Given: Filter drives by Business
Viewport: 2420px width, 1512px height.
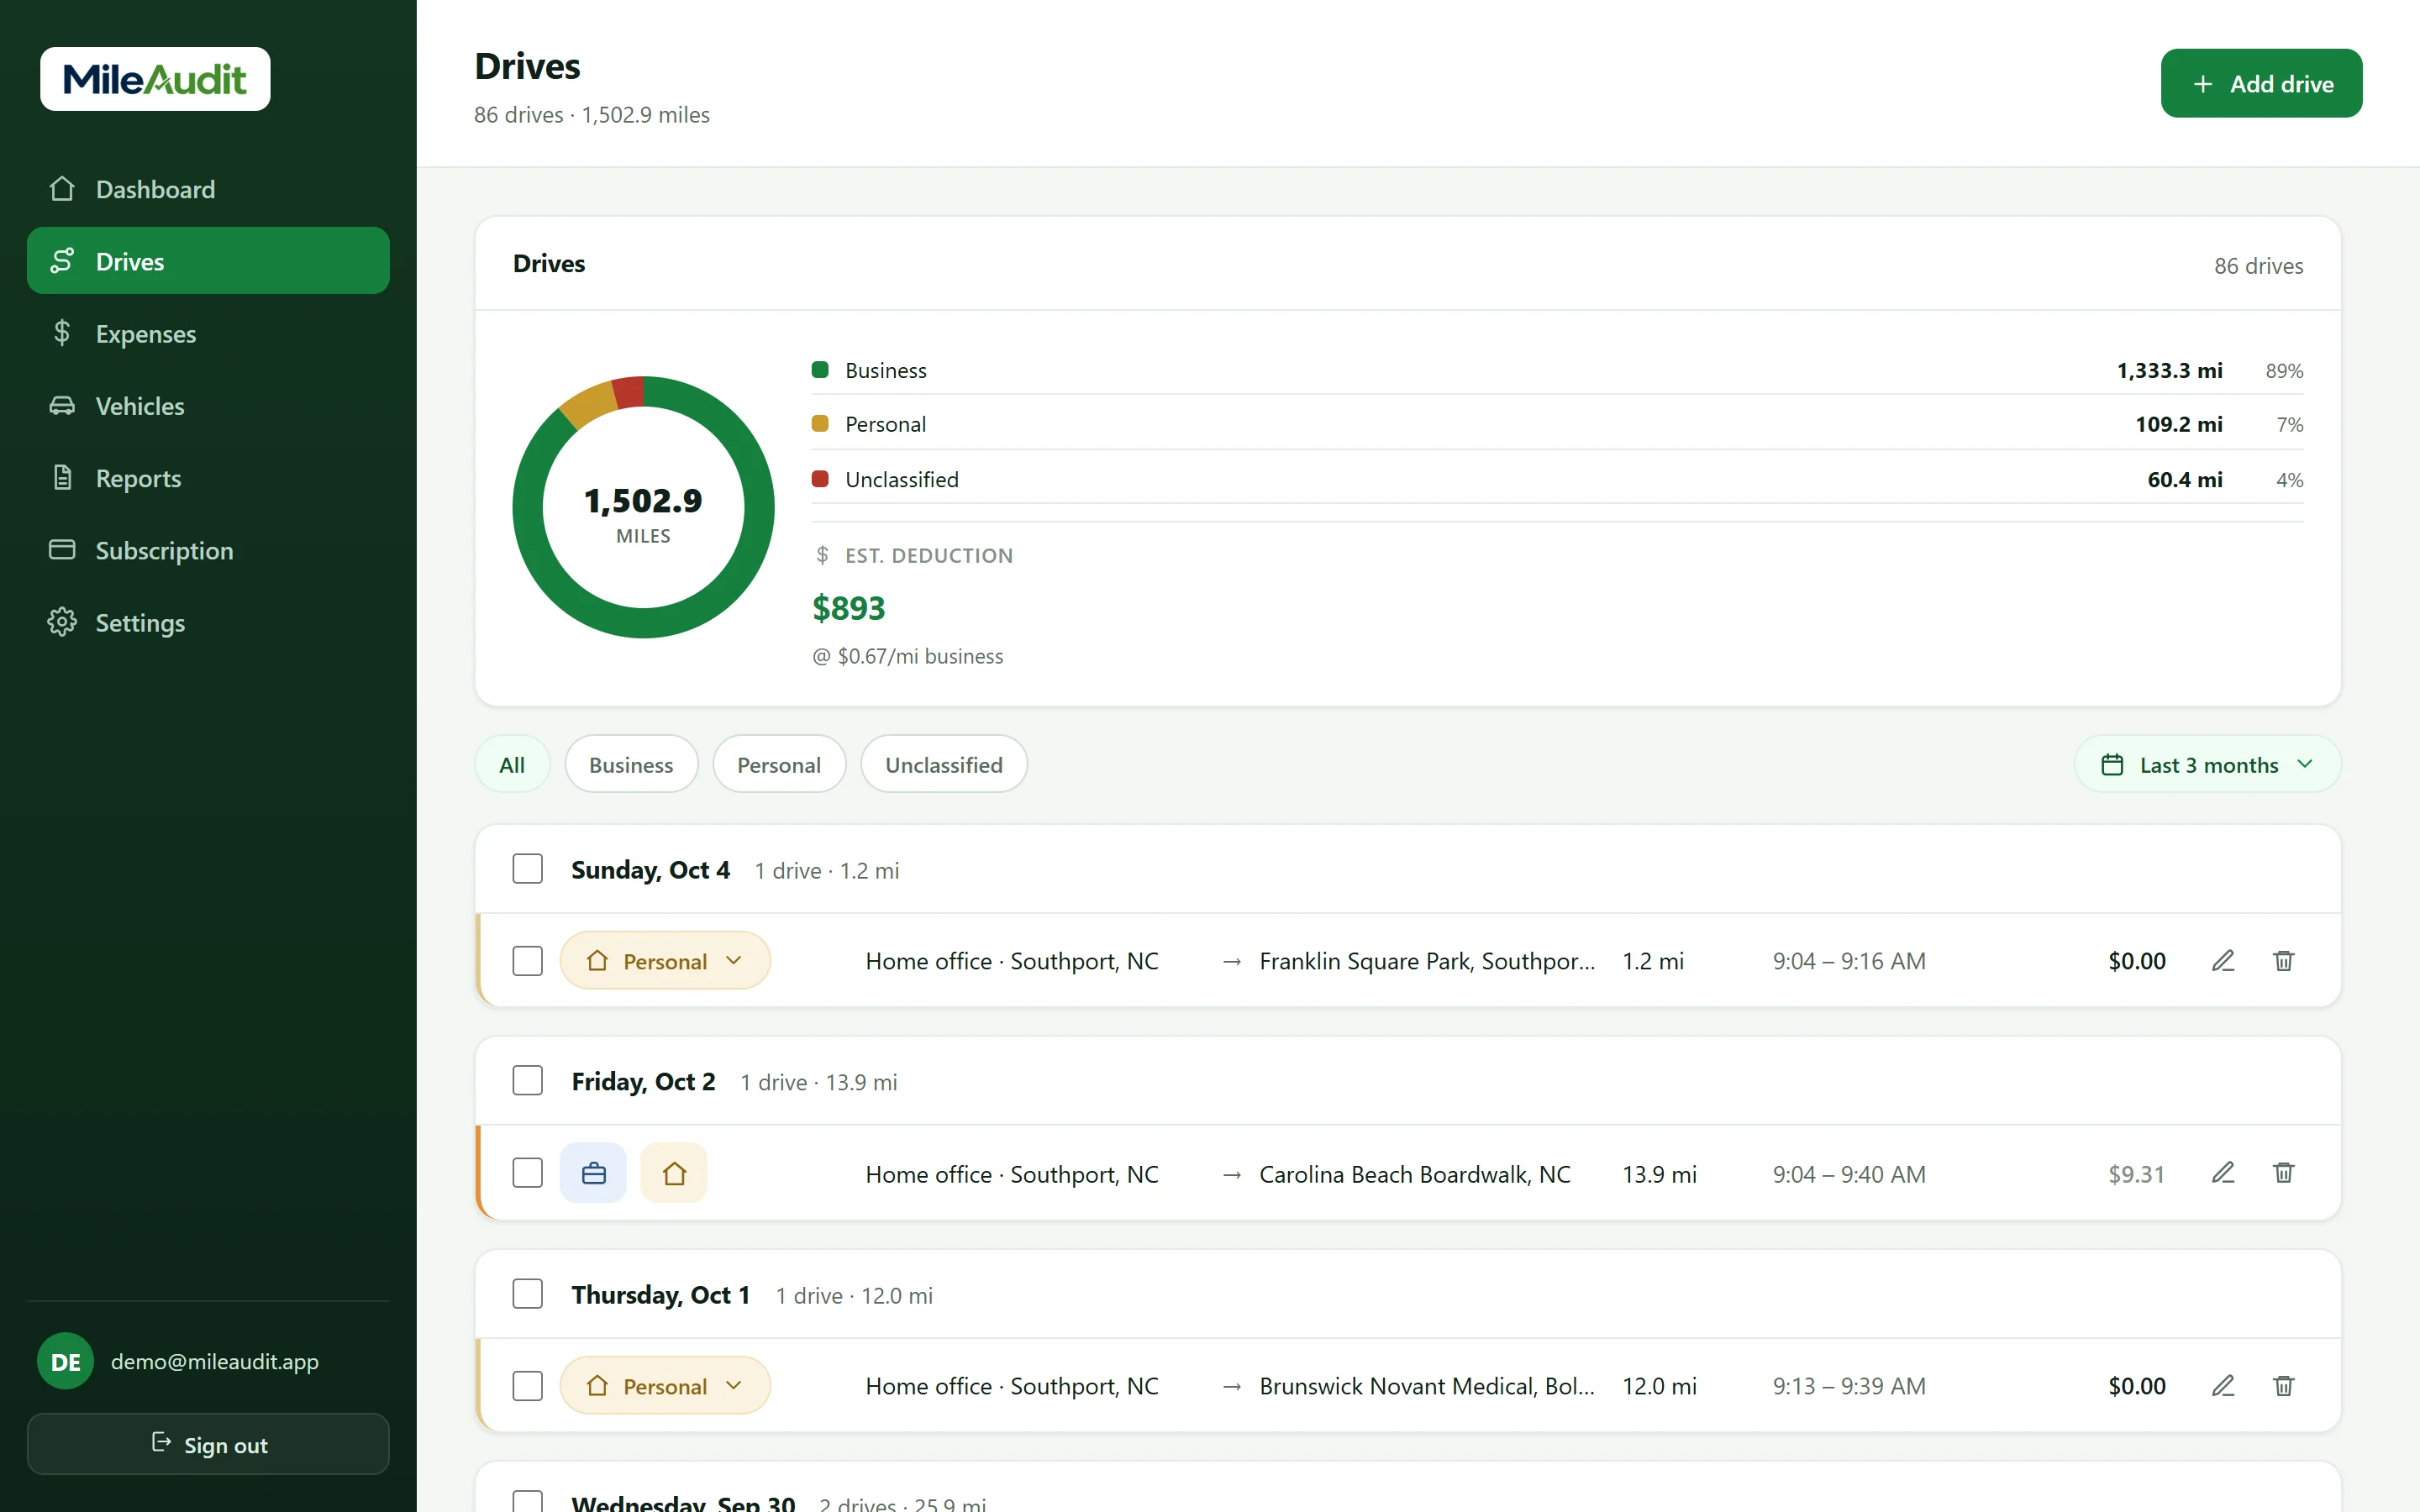Looking at the screenshot, I should [x=631, y=764].
